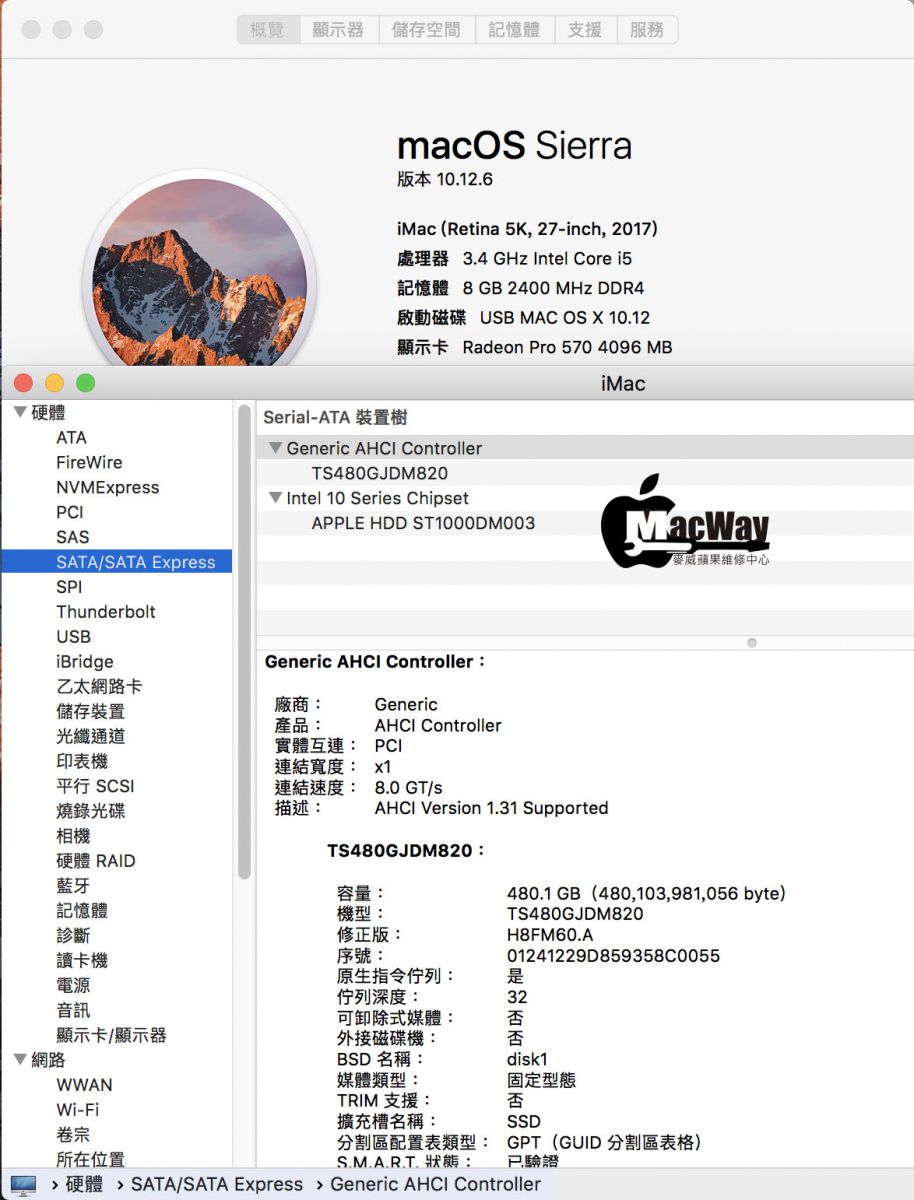Screen dimensions: 914x1200
Task: Collapse the Intel 10 Series Chipset node
Action: click(x=275, y=498)
